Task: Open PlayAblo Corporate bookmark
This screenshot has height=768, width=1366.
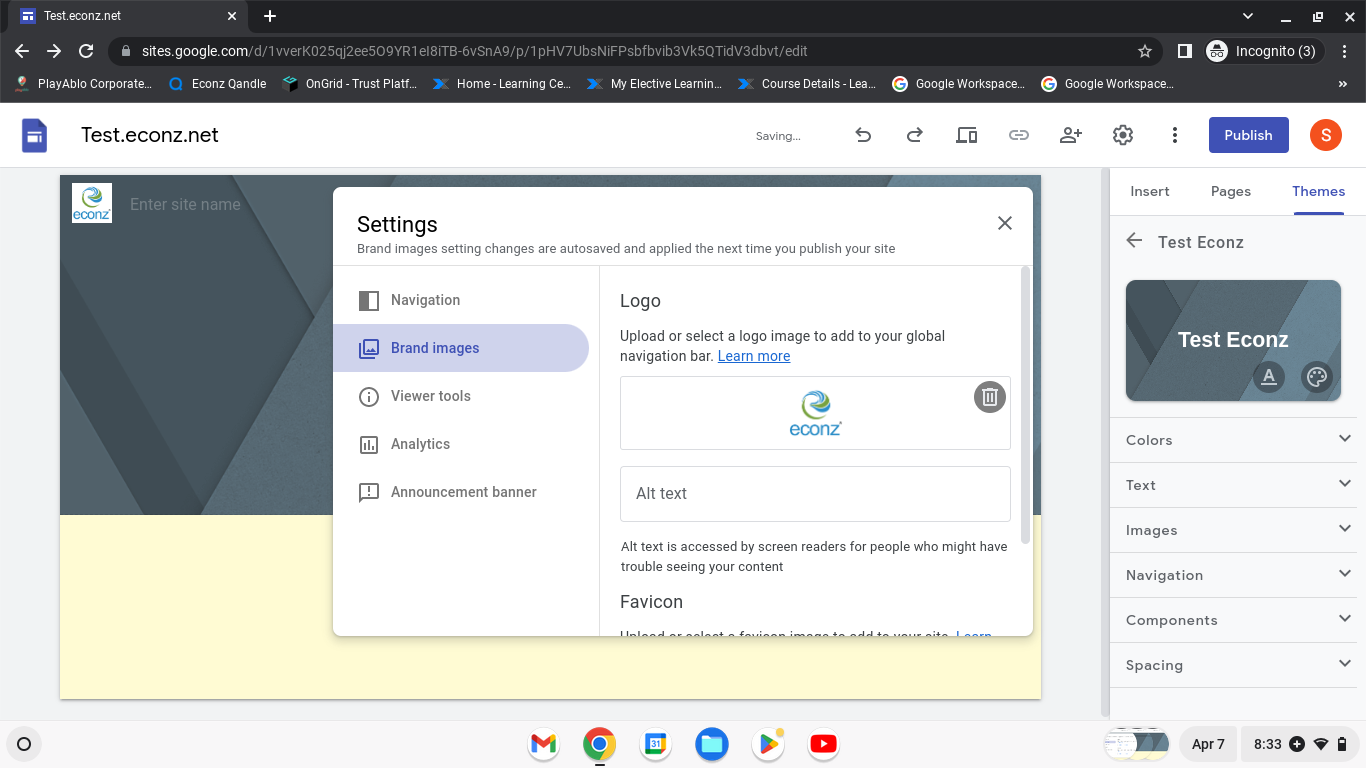Action: tap(84, 84)
